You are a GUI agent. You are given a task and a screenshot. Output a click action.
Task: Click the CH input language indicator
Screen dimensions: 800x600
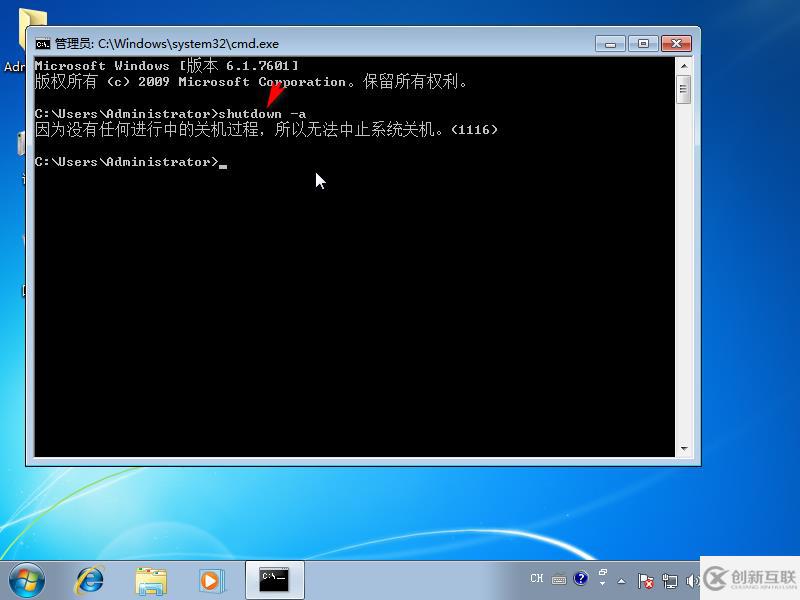point(536,579)
